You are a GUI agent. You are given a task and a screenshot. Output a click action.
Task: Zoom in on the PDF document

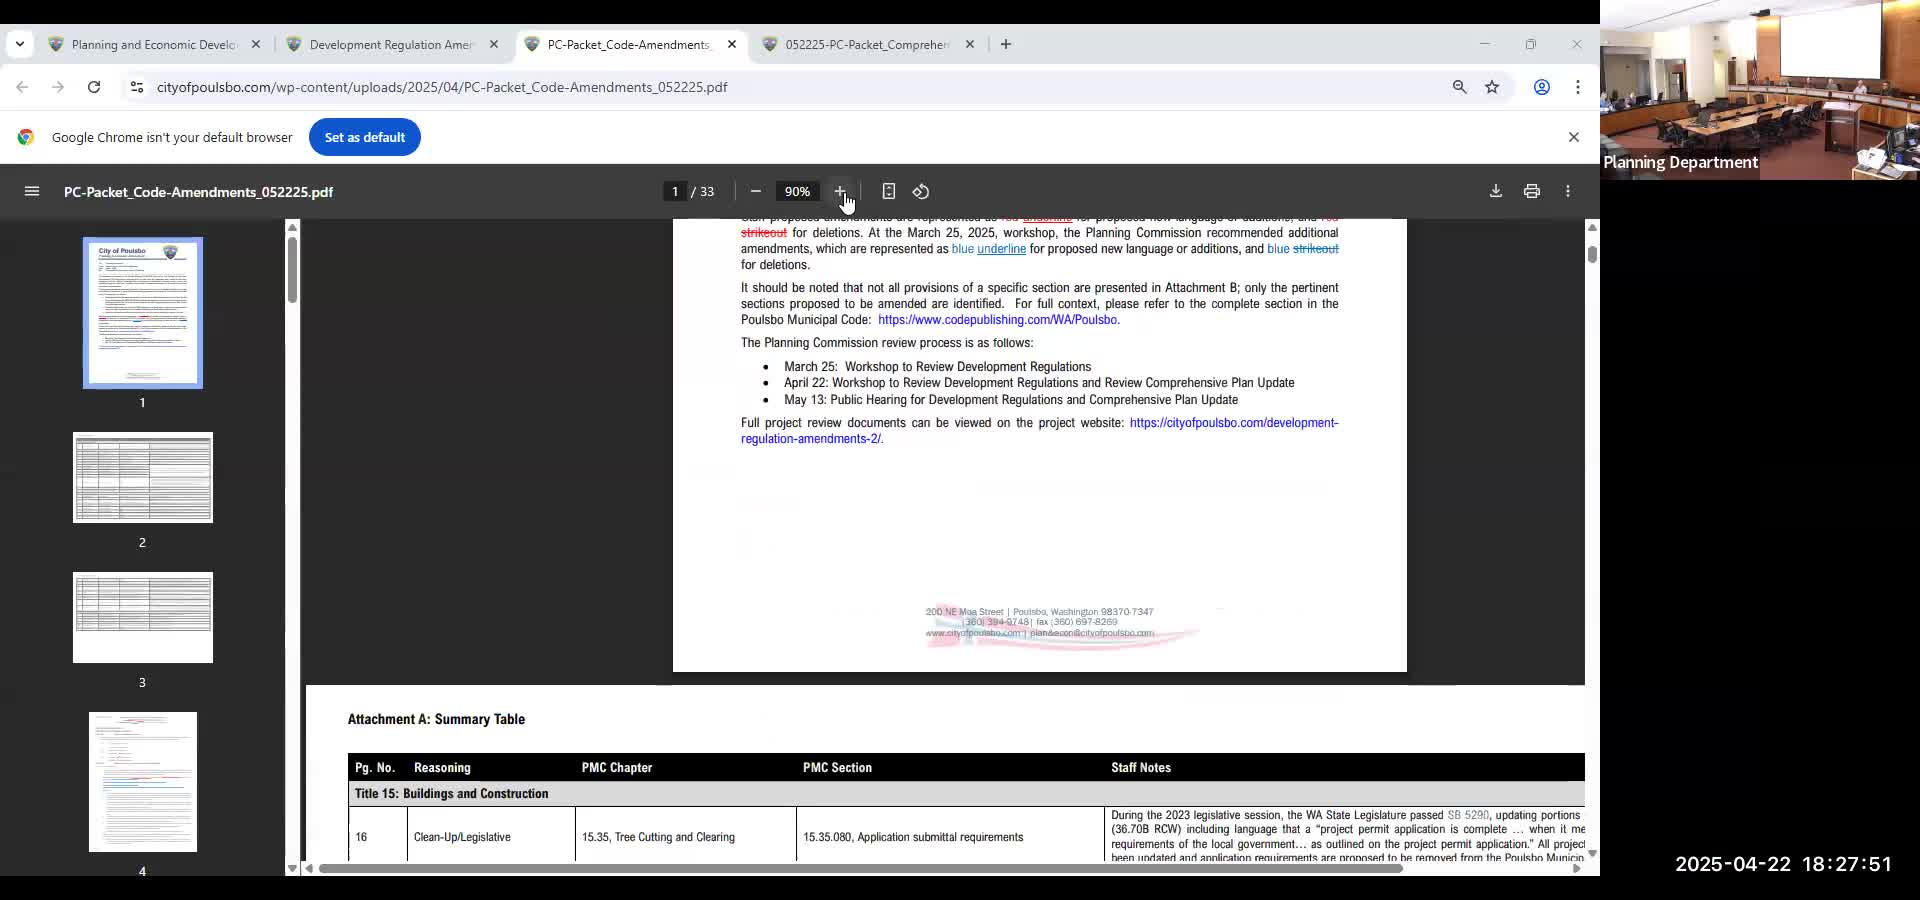[840, 191]
